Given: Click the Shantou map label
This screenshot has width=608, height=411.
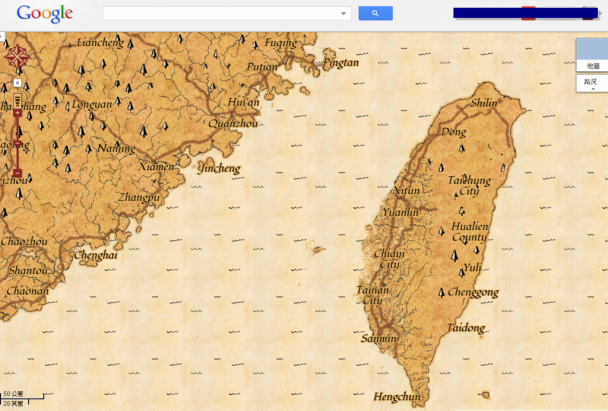Looking at the screenshot, I should (x=28, y=270).
